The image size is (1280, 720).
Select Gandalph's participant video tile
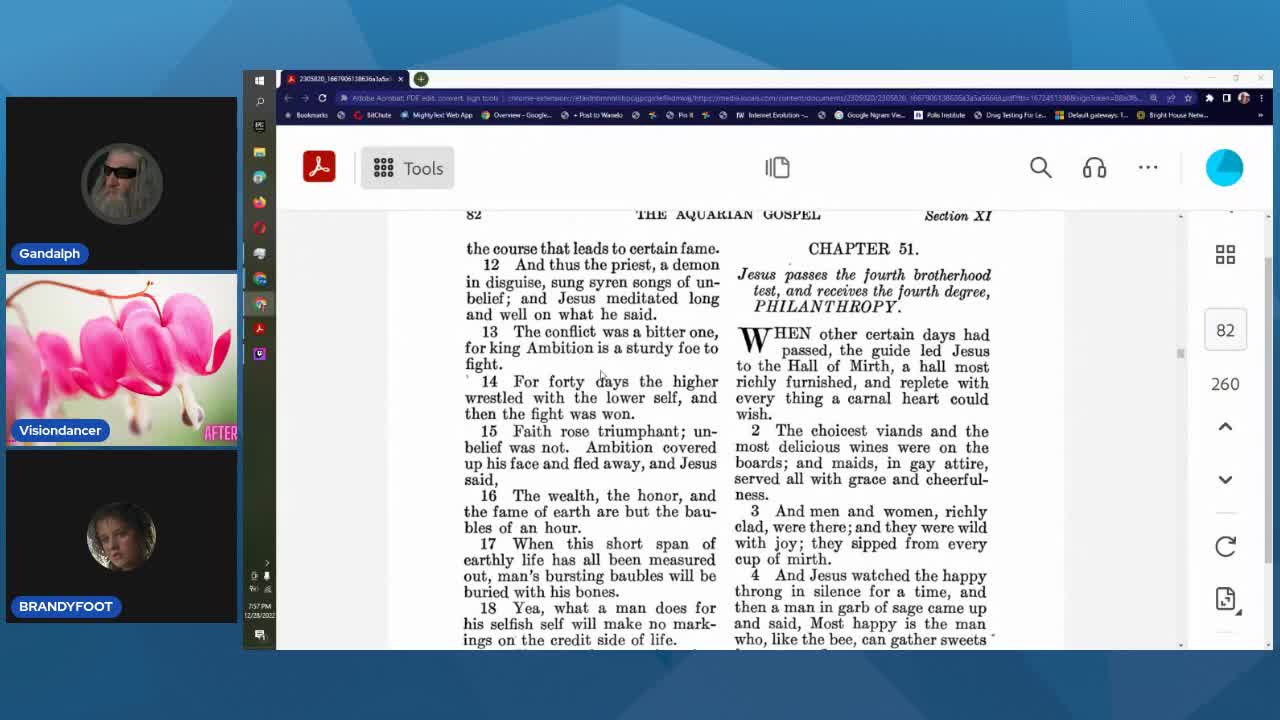coord(121,183)
